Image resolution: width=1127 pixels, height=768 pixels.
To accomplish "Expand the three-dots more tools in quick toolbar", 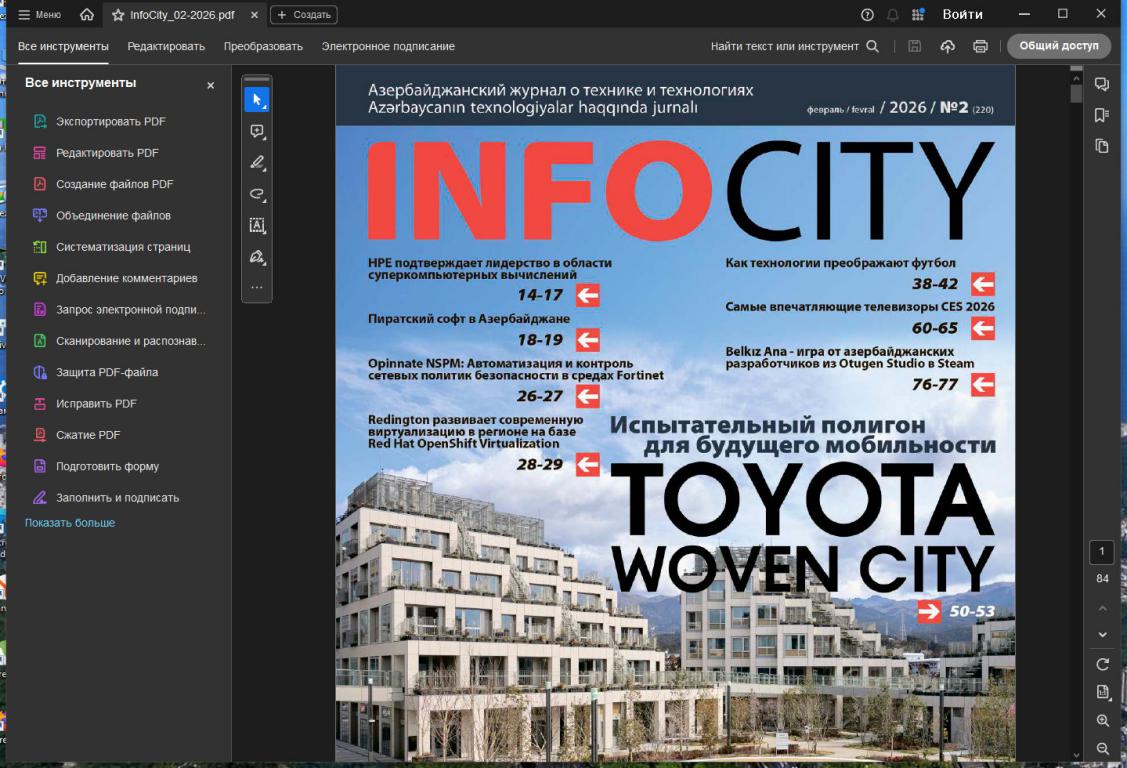I will (x=257, y=287).
